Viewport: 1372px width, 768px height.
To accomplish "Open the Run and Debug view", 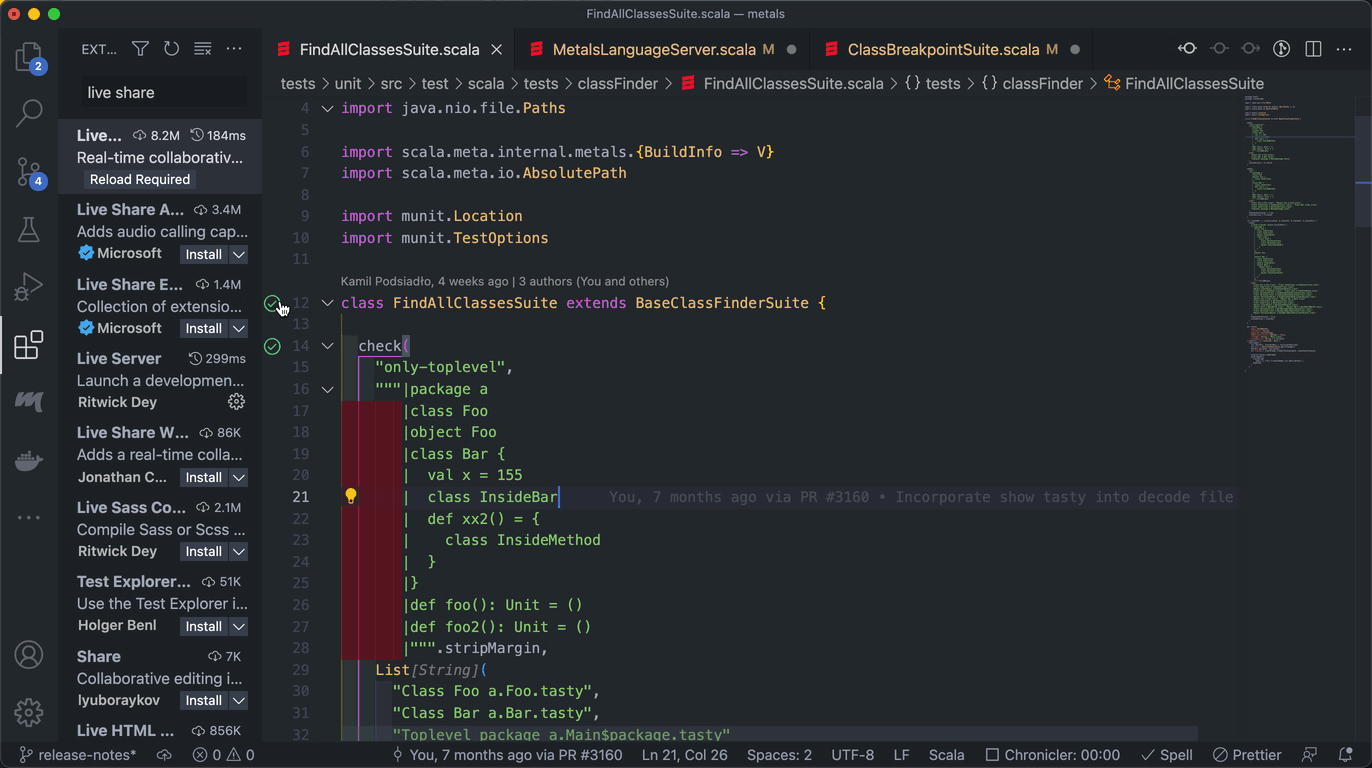I will pos(29,287).
